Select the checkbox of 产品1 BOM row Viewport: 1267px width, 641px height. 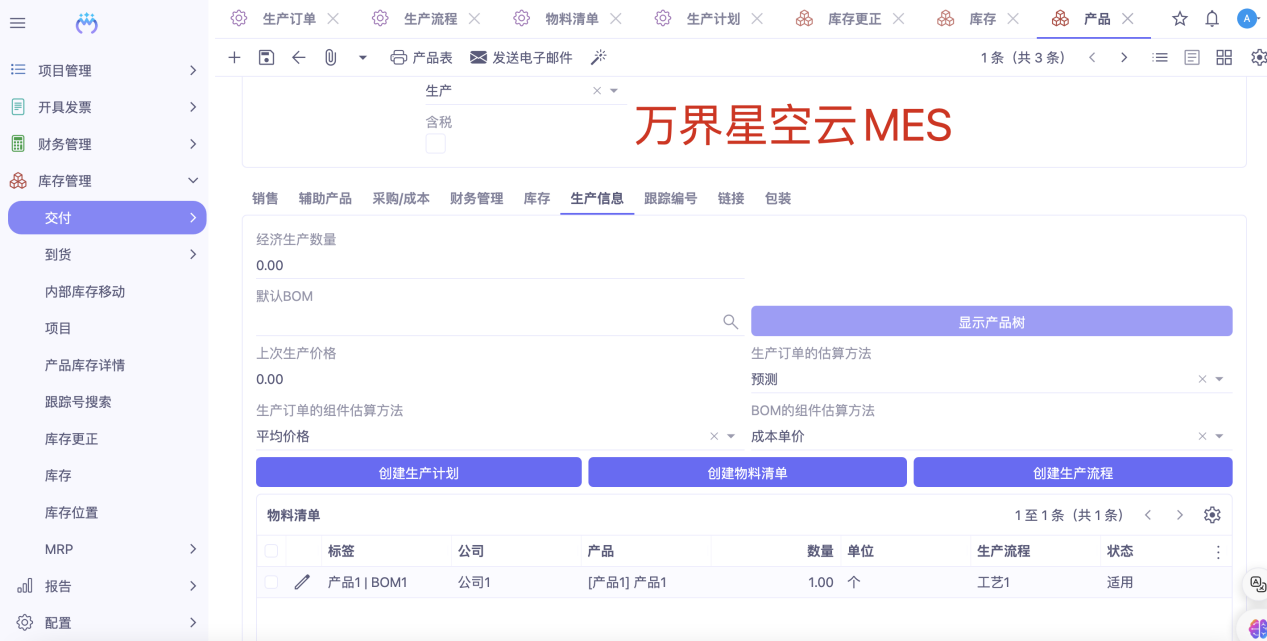point(271,581)
